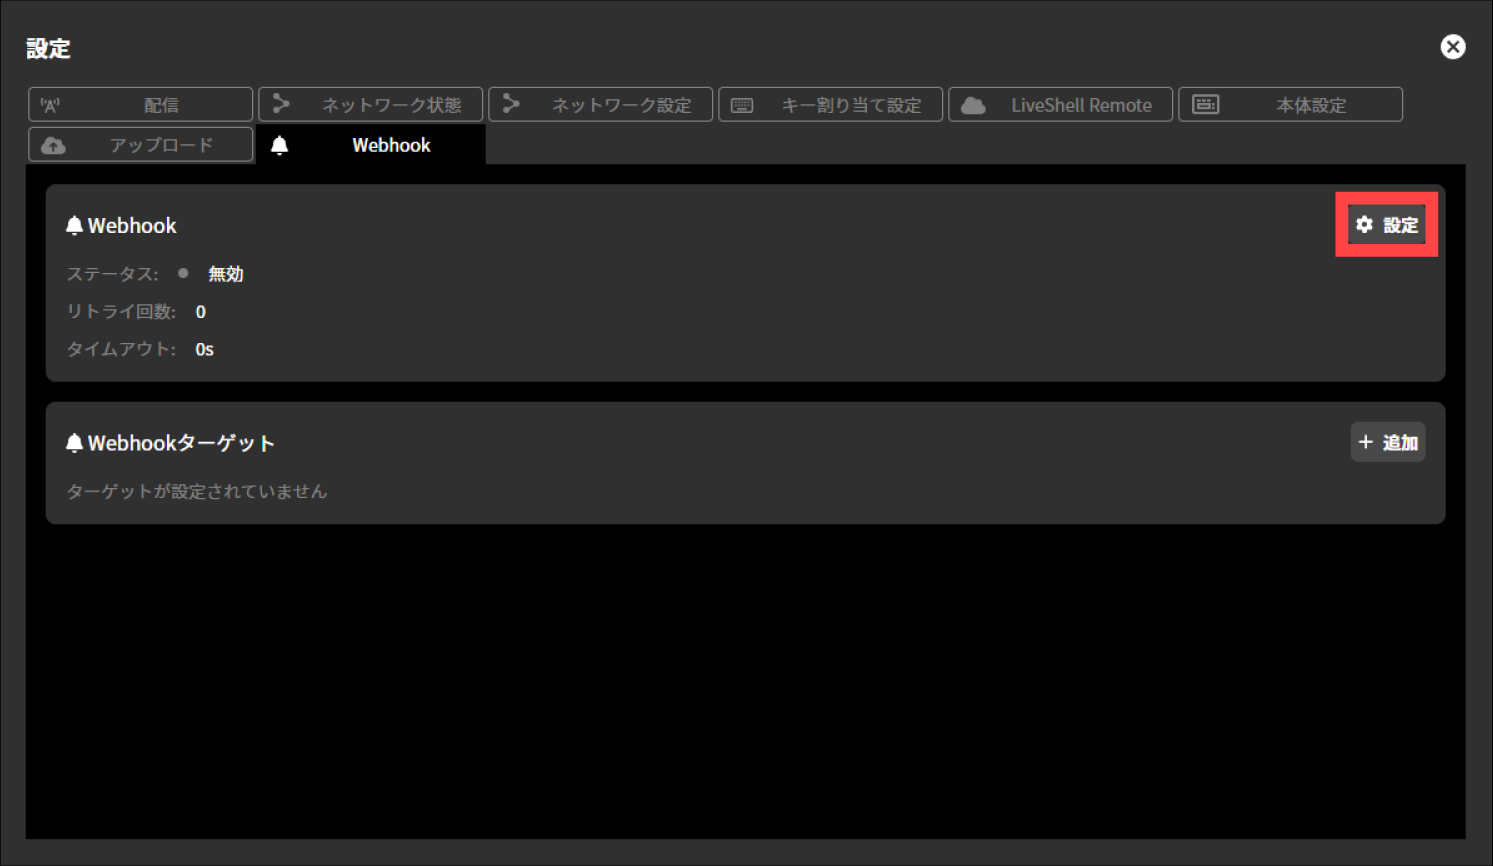Click the network icon on the ネットワーク設定 tab
Screen dimensions: 1493x866
point(511,104)
